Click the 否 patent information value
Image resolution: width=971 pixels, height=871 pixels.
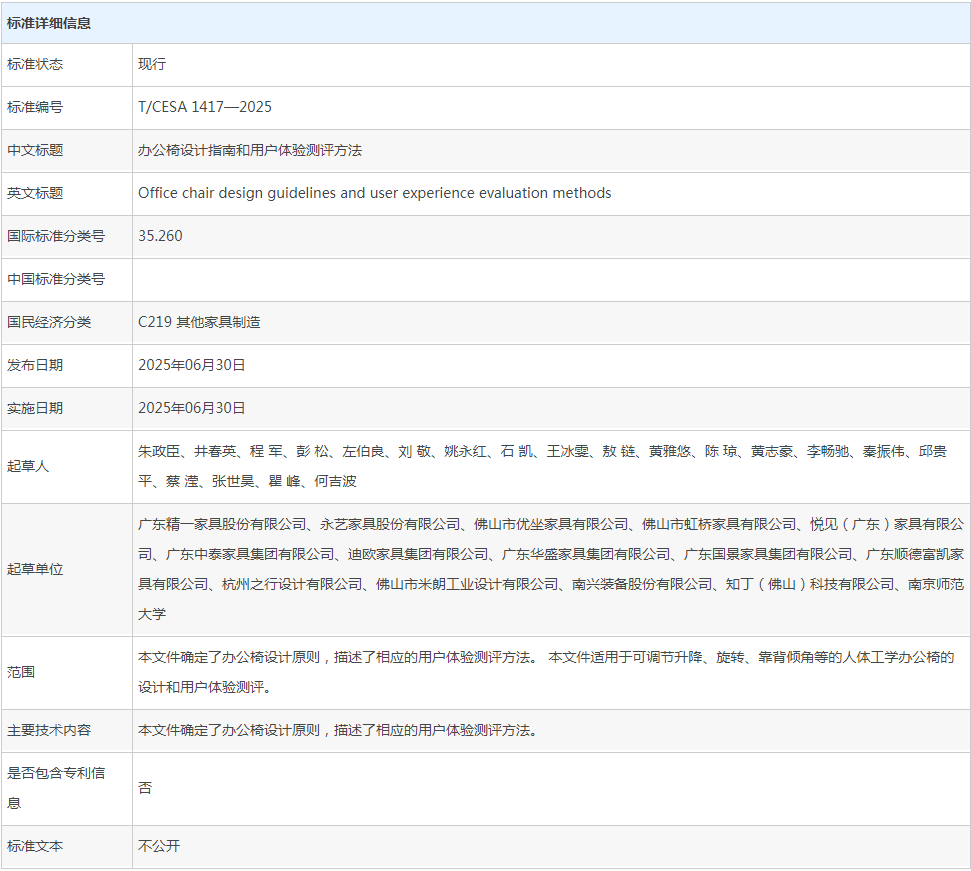pos(145,788)
